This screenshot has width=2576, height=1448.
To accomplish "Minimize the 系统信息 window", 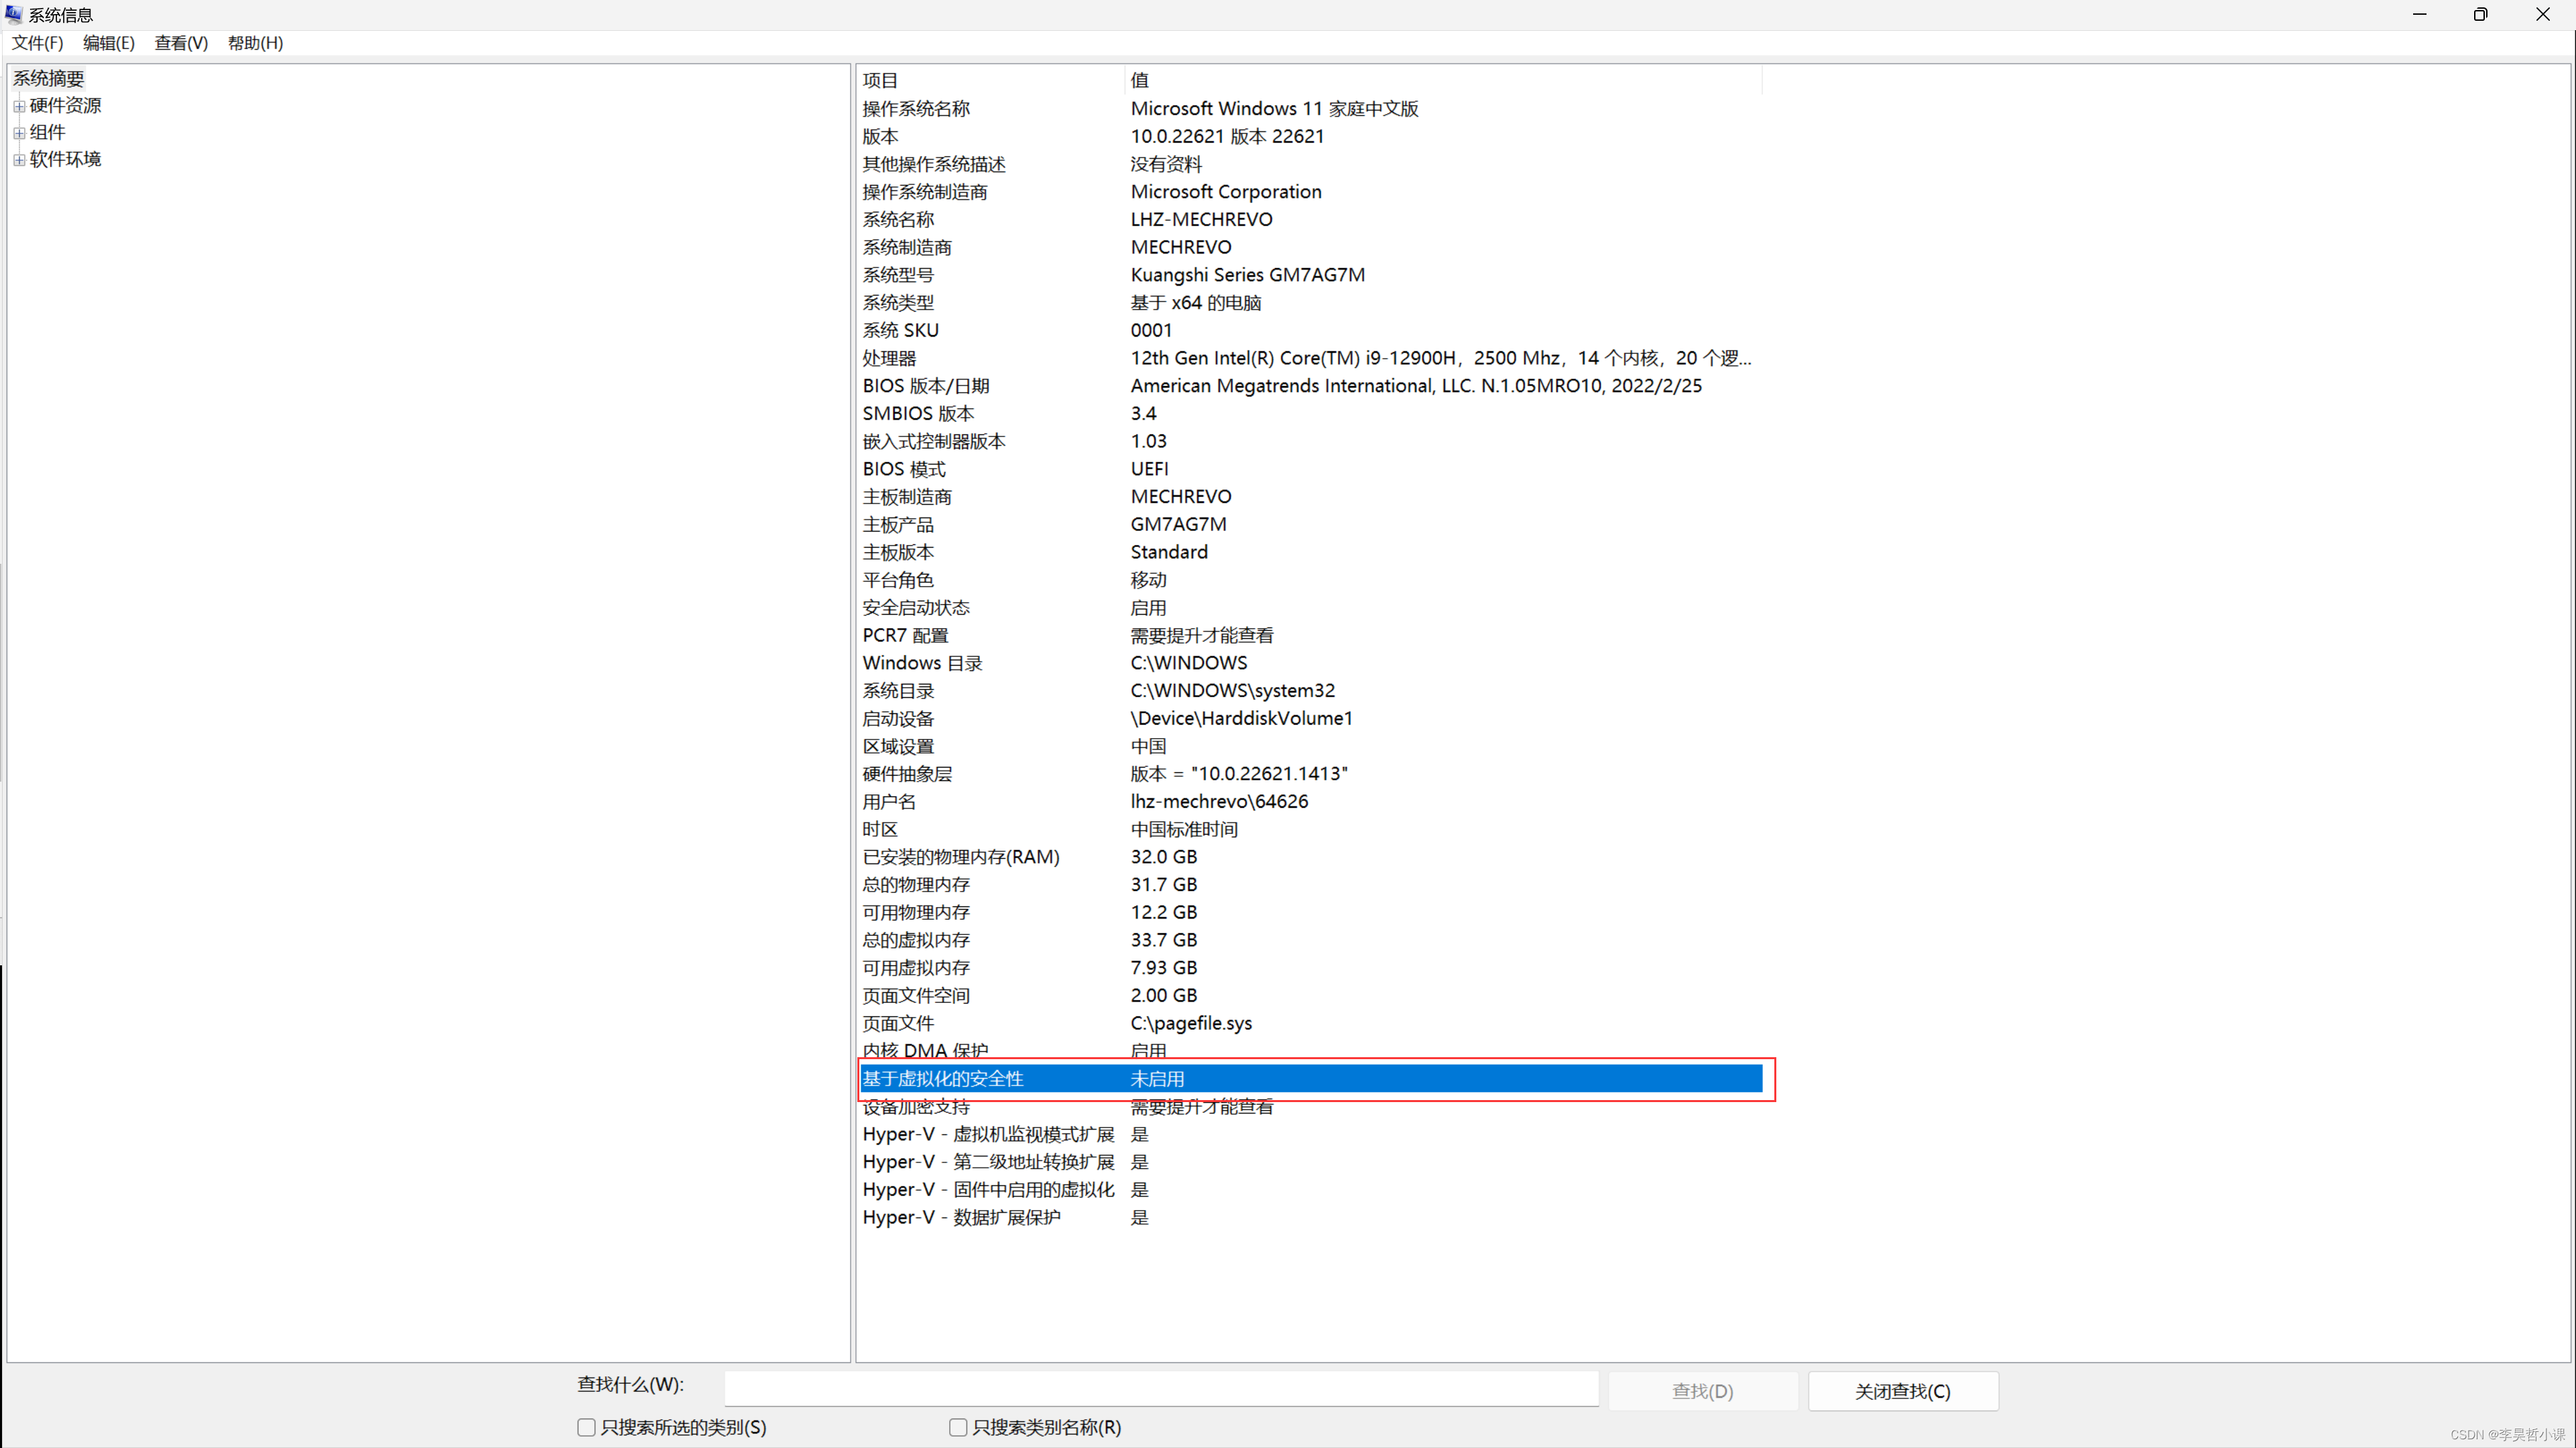I will pyautogui.click(x=2419, y=14).
